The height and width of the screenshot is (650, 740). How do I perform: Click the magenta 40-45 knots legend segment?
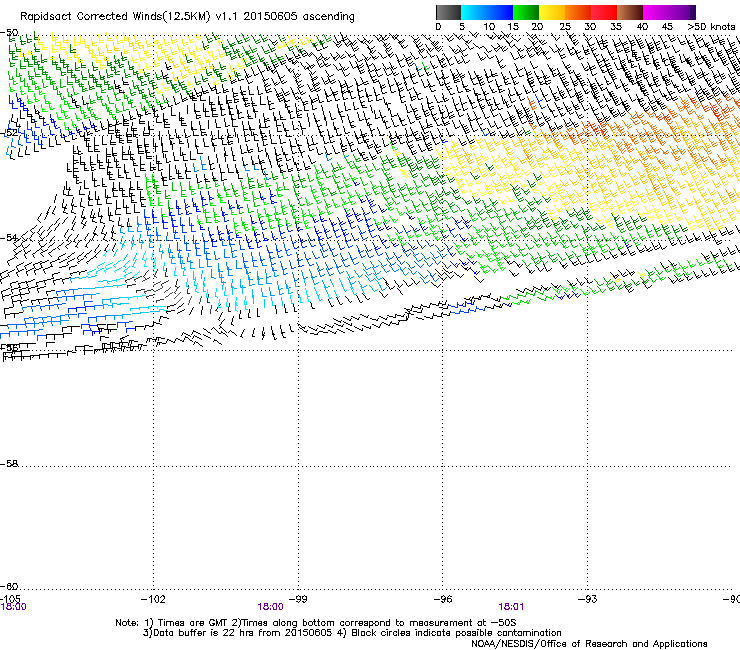(656, 12)
